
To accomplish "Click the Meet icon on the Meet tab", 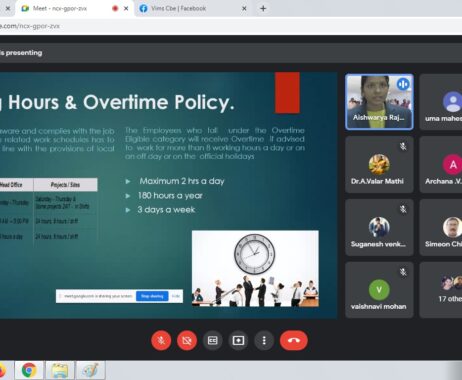I will (25, 9).
